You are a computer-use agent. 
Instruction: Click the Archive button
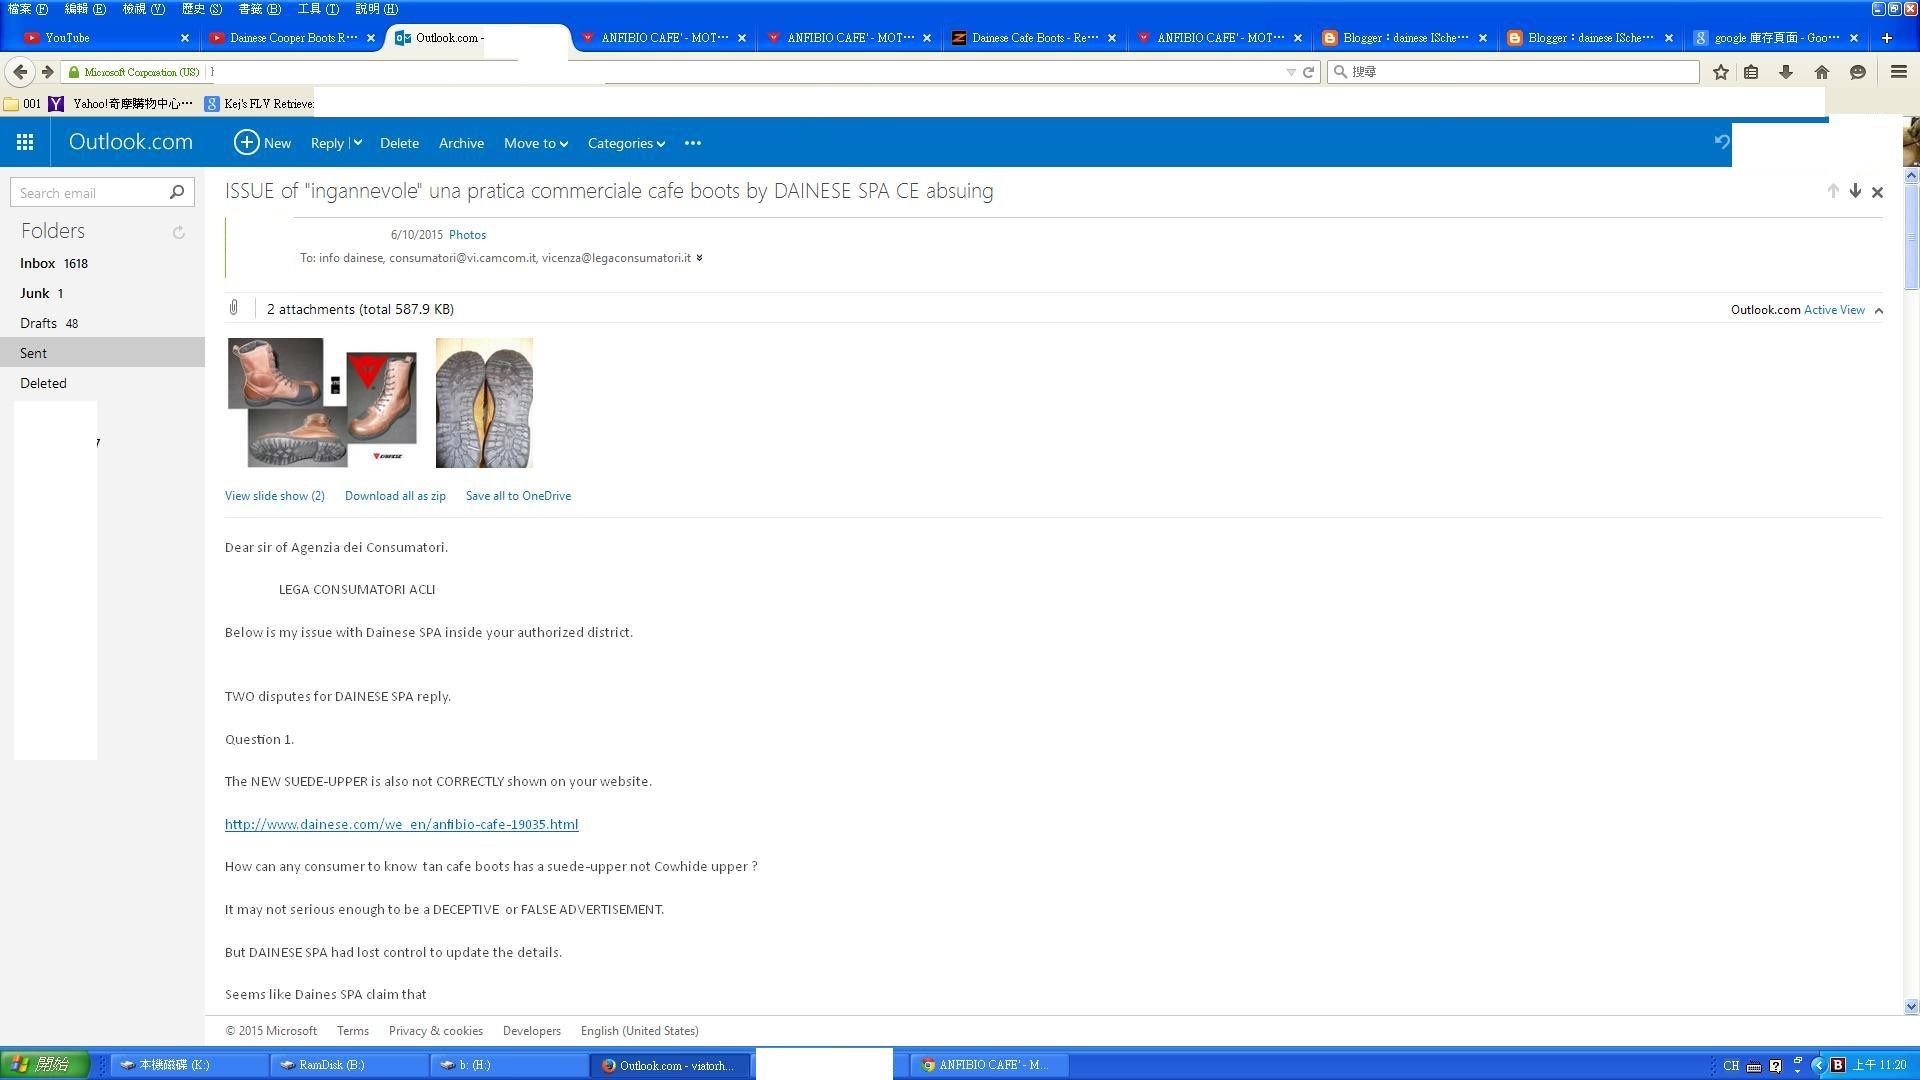tap(461, 143)
